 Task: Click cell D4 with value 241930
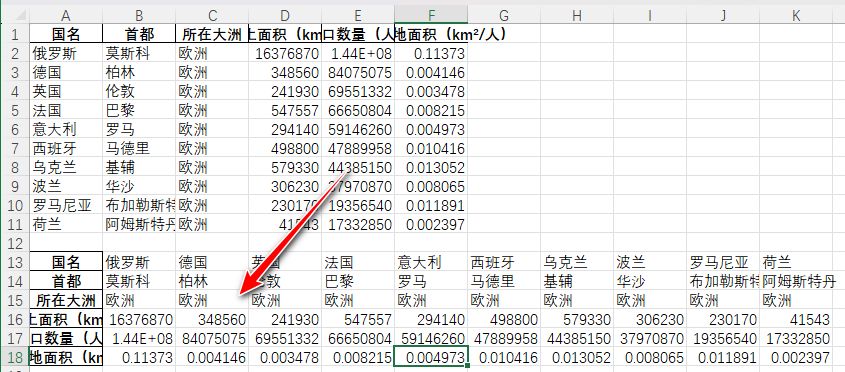[285, 91]
